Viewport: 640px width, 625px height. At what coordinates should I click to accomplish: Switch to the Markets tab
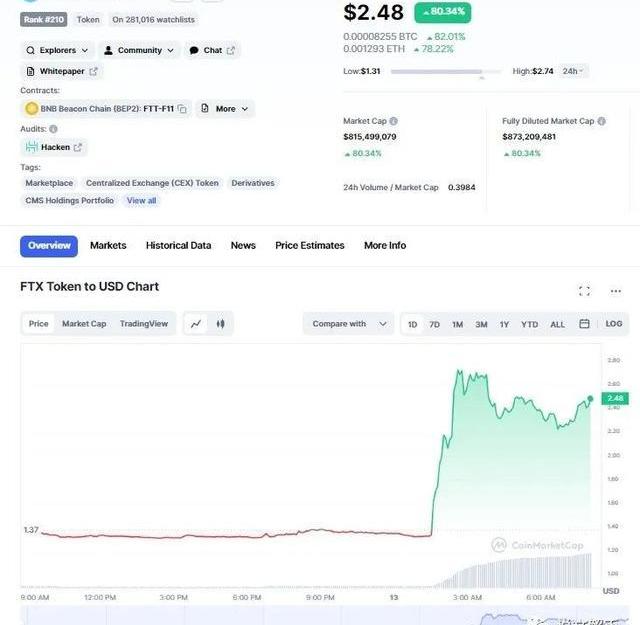tap(108, 245)
